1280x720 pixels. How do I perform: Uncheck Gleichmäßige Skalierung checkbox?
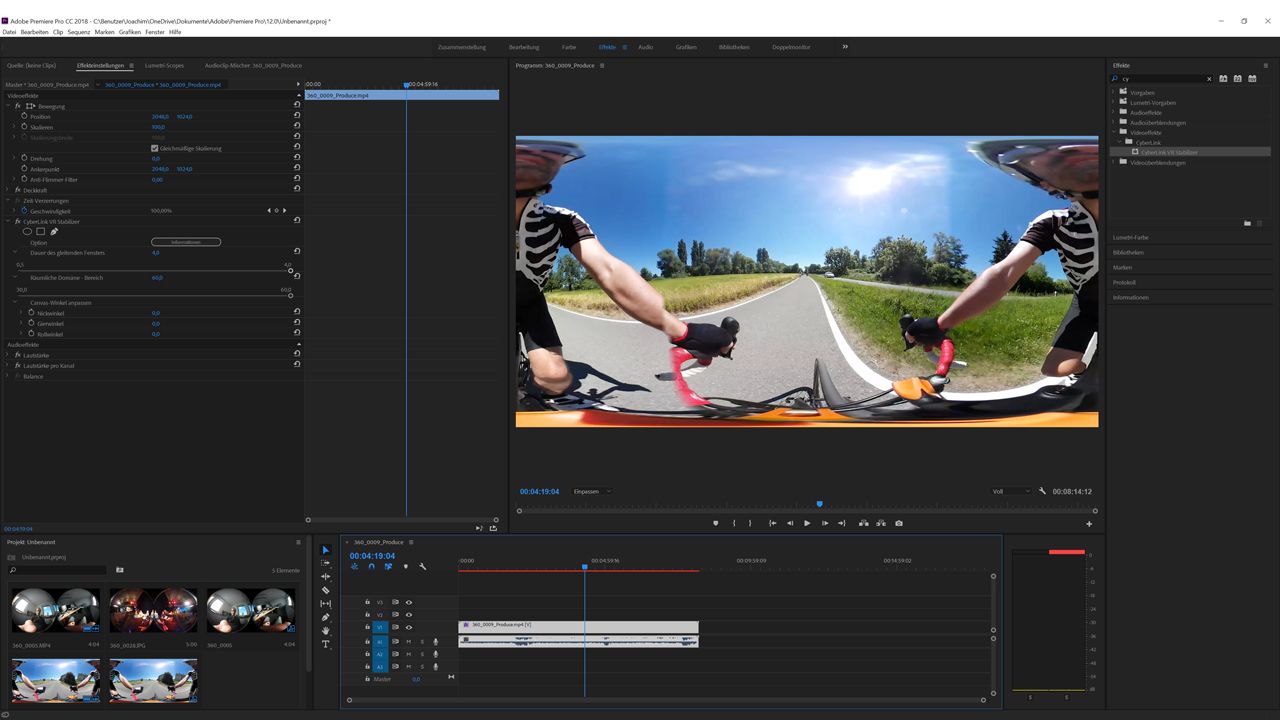154,148
